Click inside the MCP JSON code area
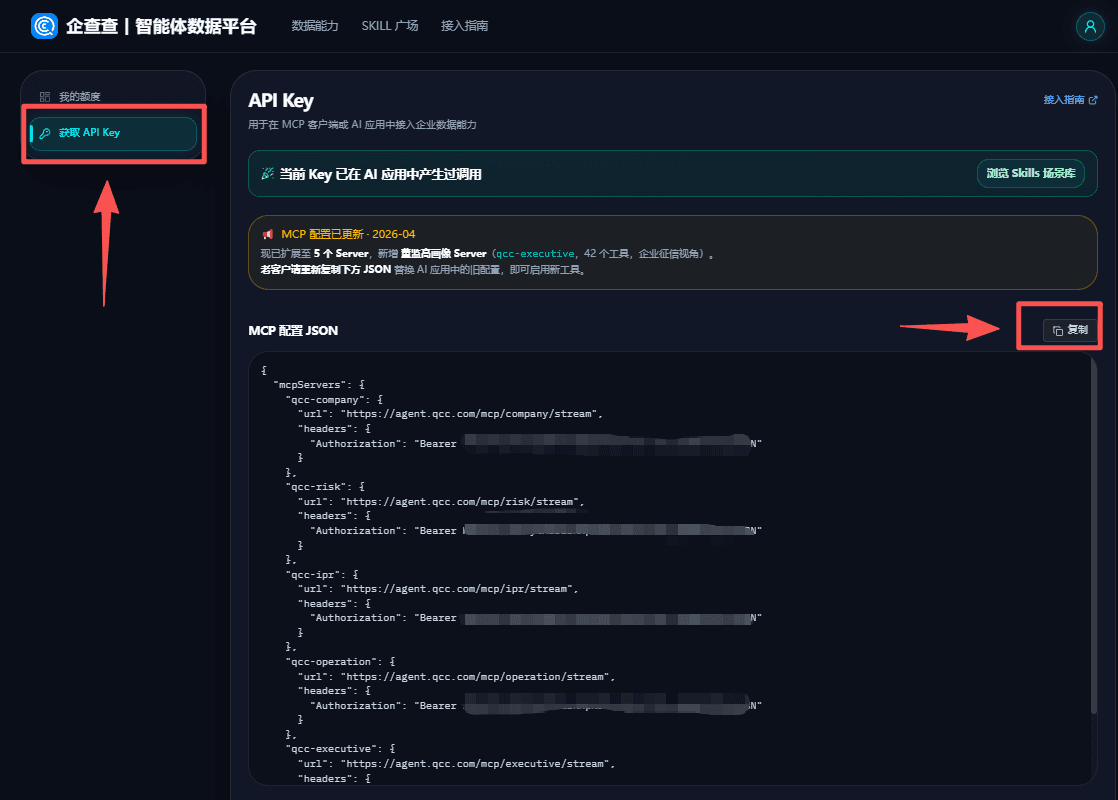 672,568
